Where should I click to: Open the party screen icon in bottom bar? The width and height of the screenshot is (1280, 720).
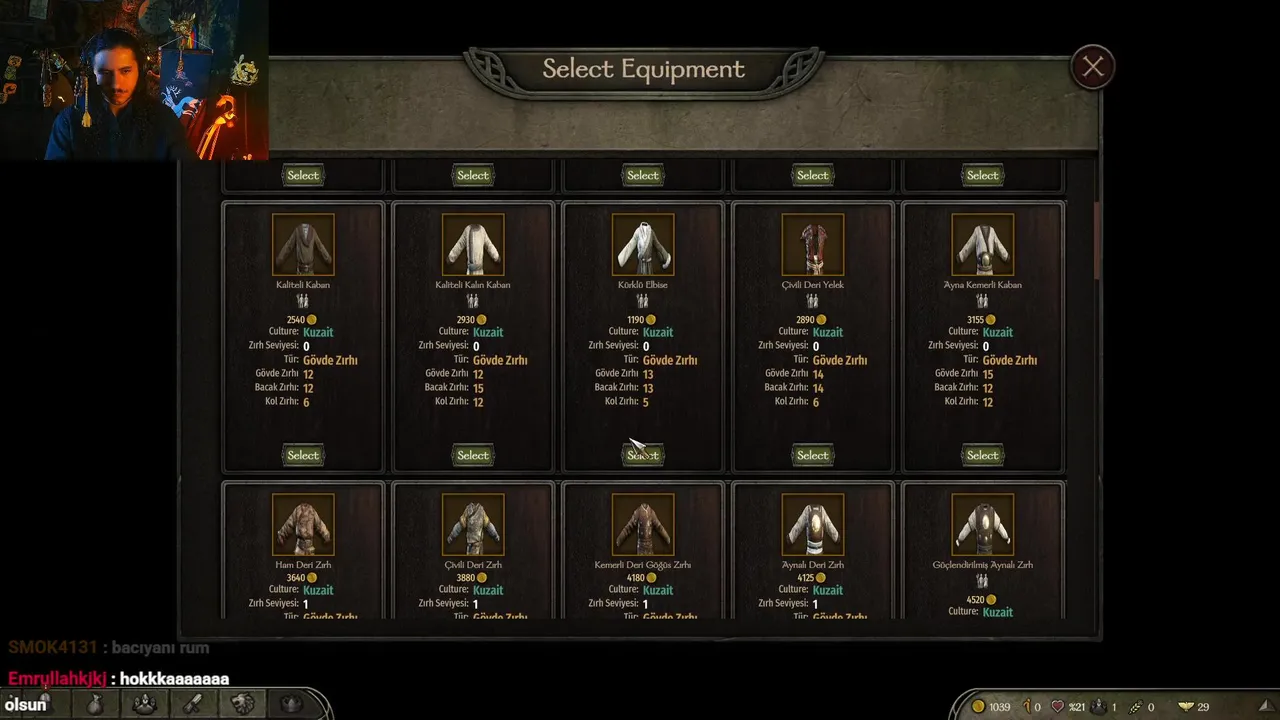[144, 705]
